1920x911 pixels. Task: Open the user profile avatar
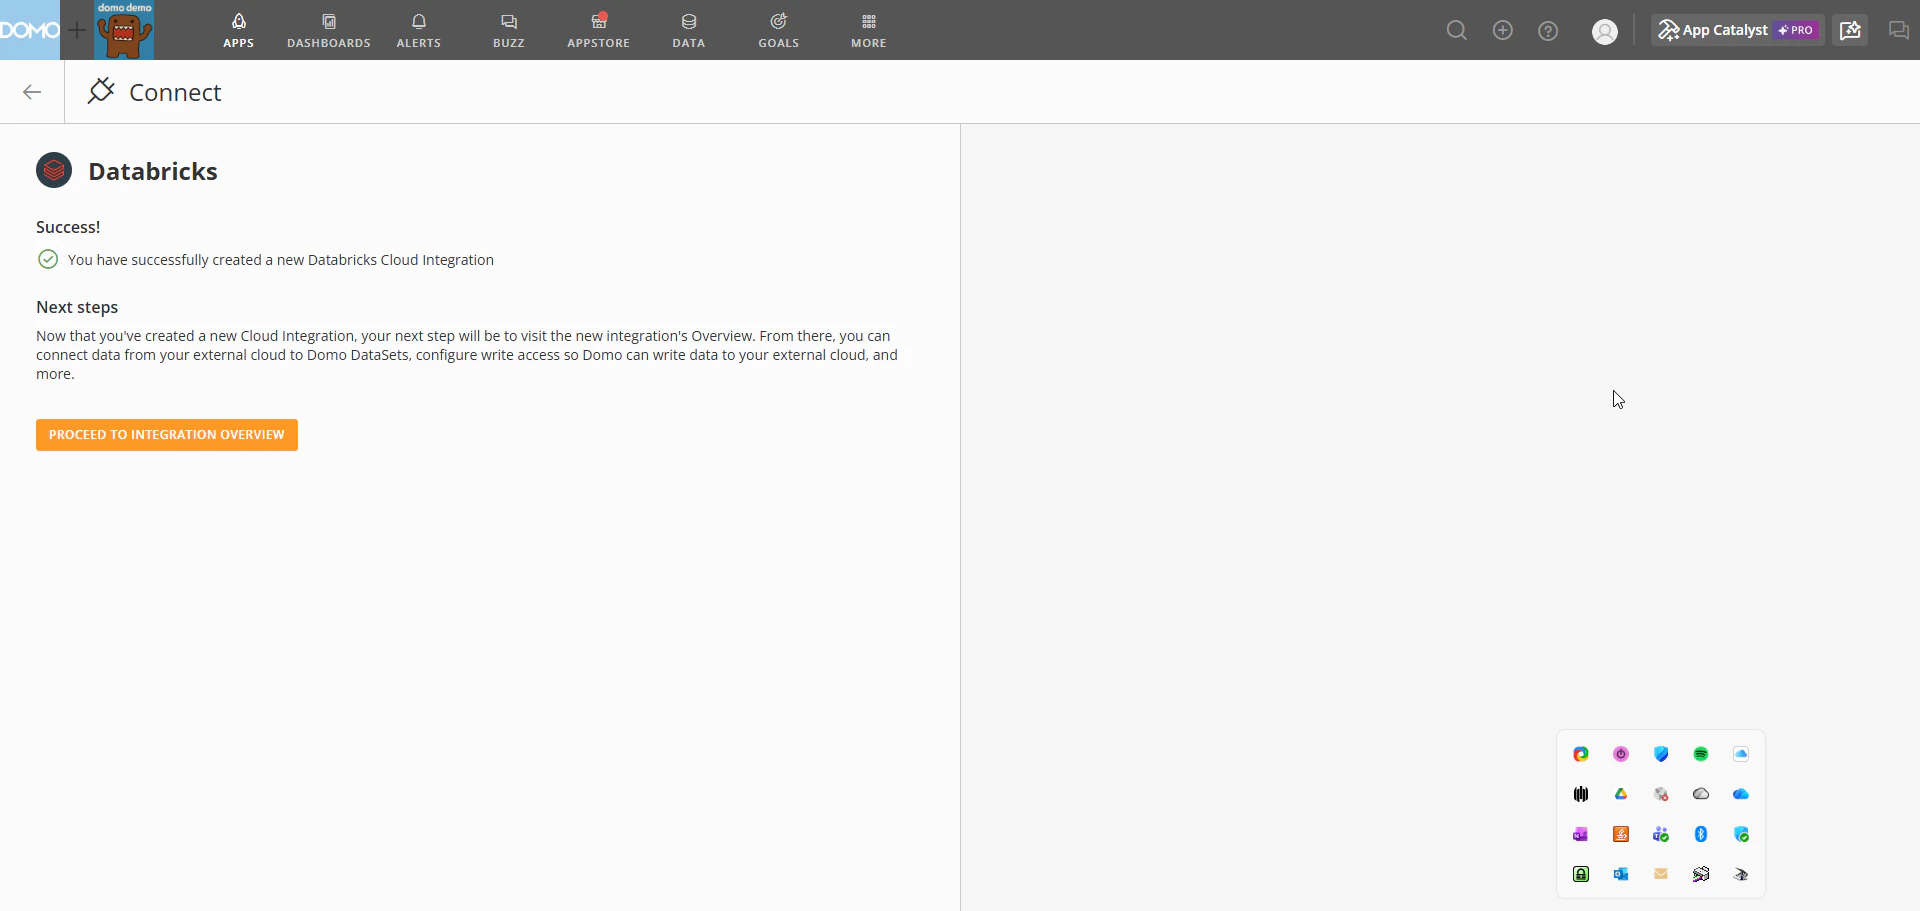1605,32
